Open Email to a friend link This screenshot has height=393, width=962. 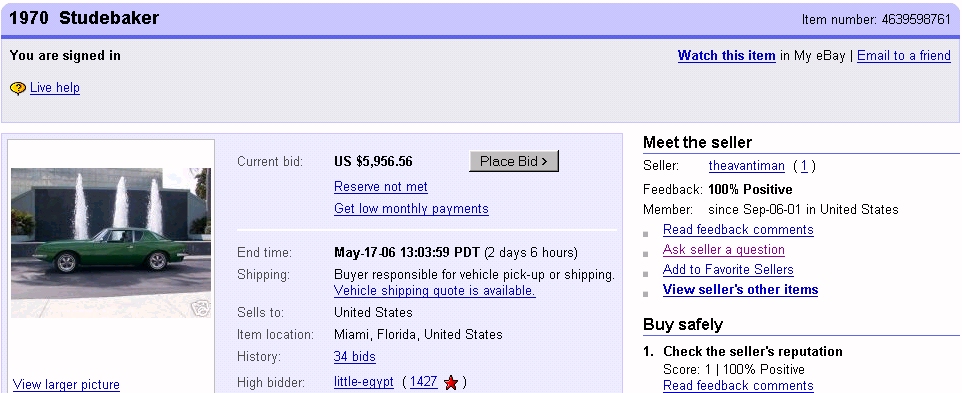[904, 56]
